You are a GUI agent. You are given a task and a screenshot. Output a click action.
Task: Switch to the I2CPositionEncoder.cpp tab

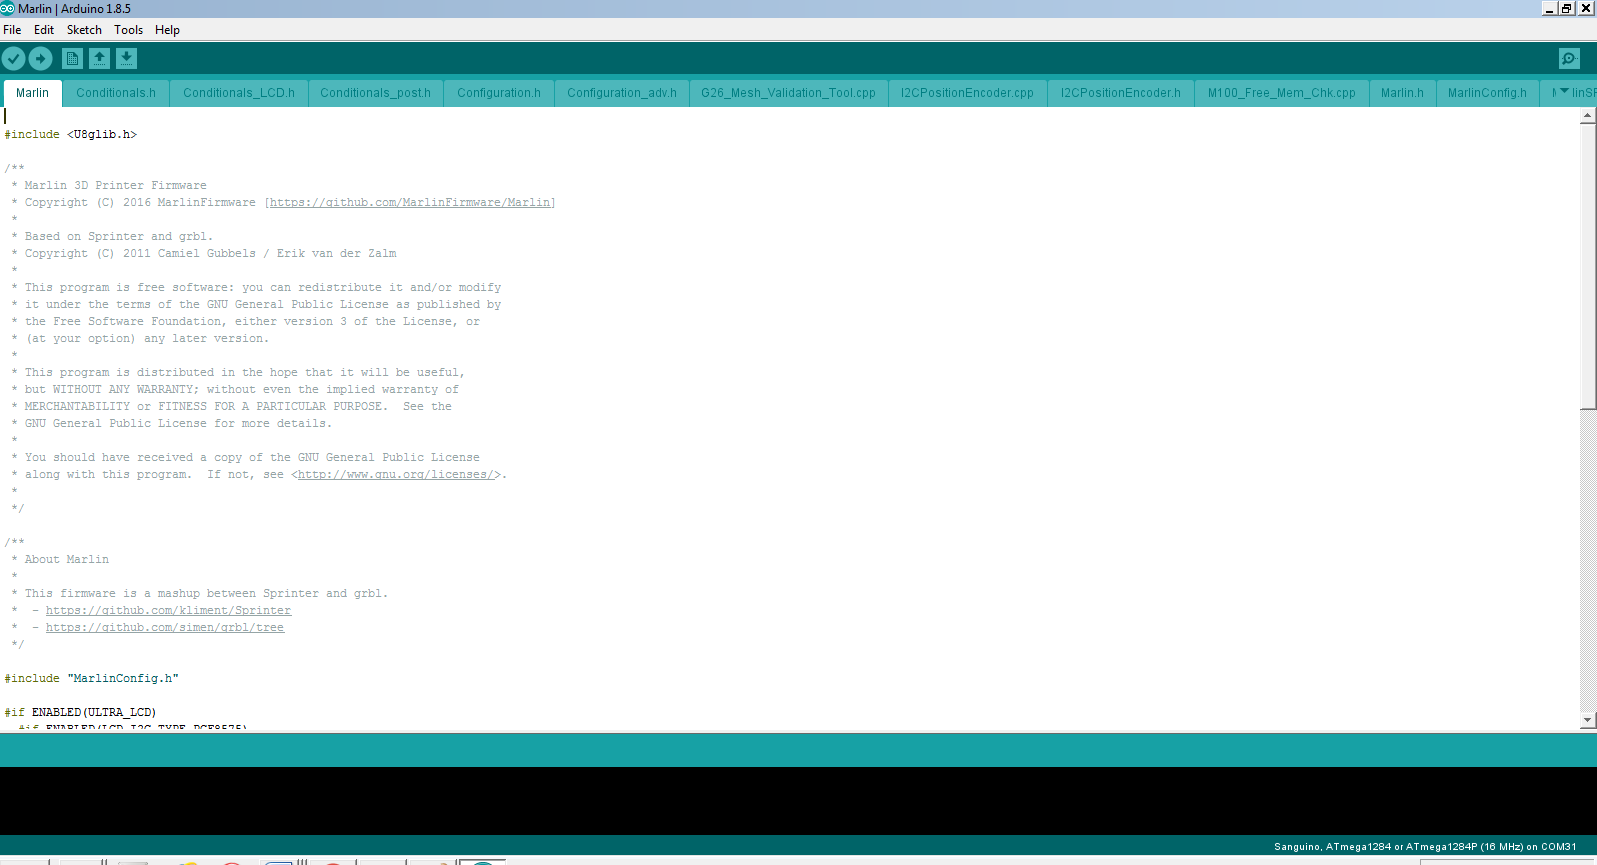[967, 93]
